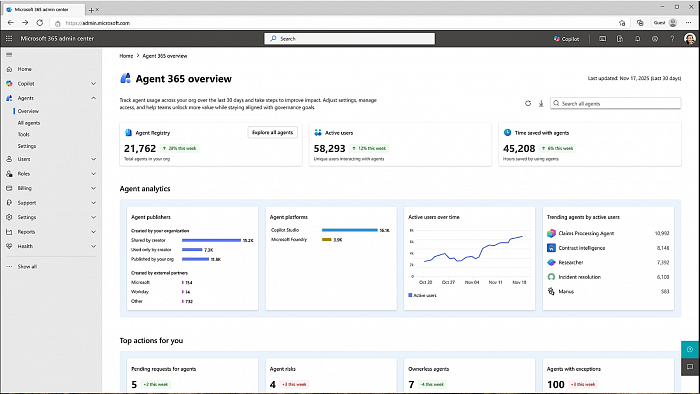The height and width of the screenshot is (394, 700).
Task: Select Overview under Agents
Action: pyautogui.click(x=28, y=111)
